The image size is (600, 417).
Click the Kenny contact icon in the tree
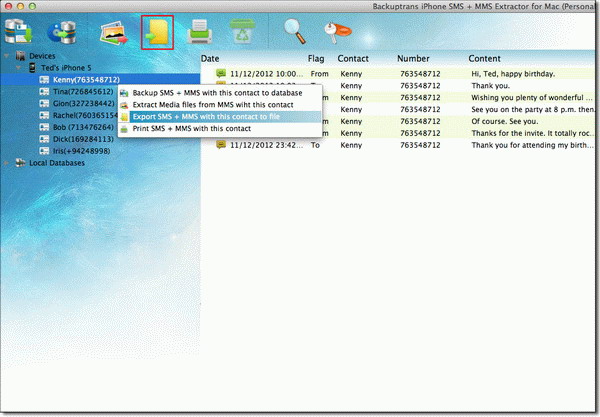pyautogui.click(x=44, y=80)
